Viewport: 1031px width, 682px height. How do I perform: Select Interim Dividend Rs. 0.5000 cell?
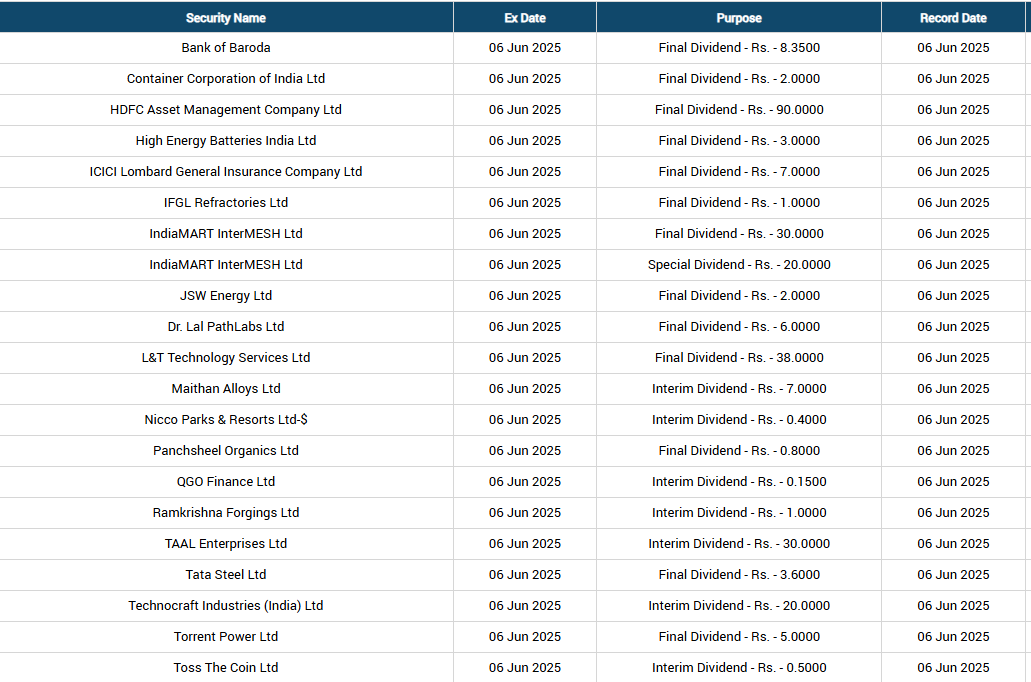[x=739, y=667]
